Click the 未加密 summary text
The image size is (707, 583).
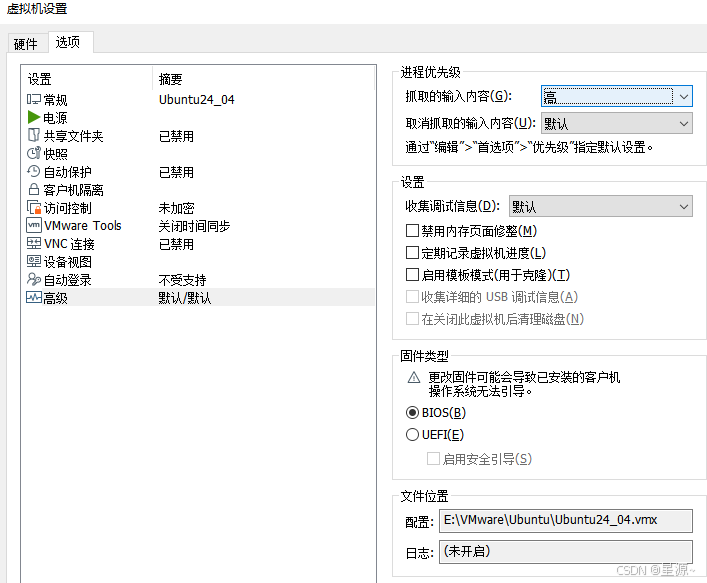pos(176,208)
